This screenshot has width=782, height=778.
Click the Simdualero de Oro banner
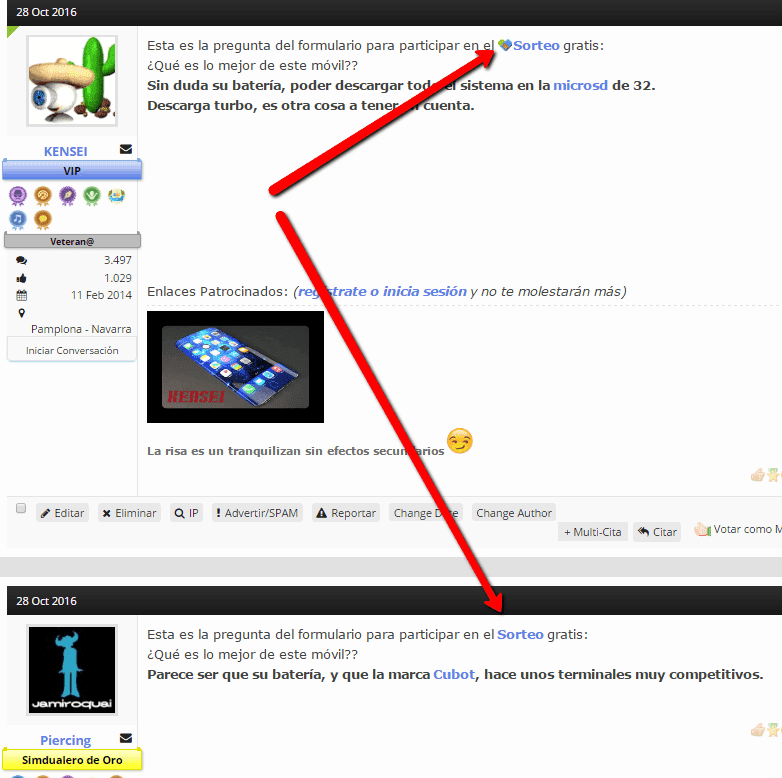point(72,760)
